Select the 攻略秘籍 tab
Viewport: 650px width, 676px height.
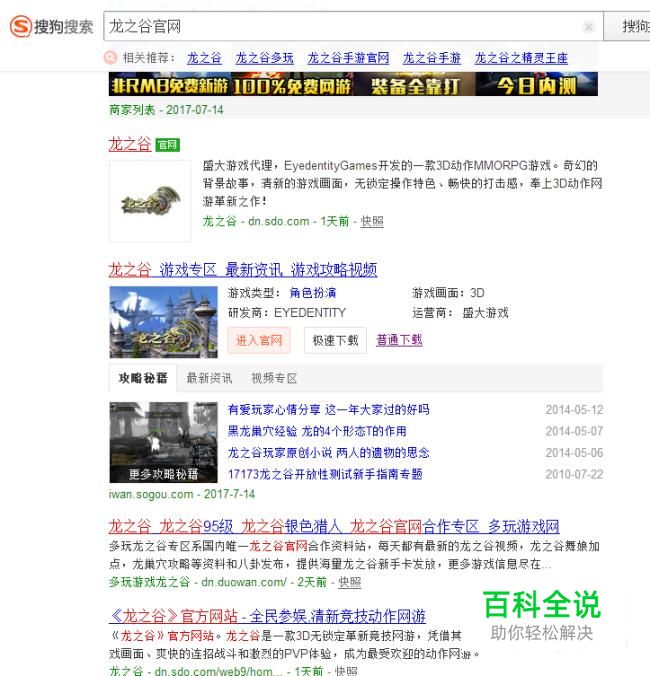tap(143, 378)
